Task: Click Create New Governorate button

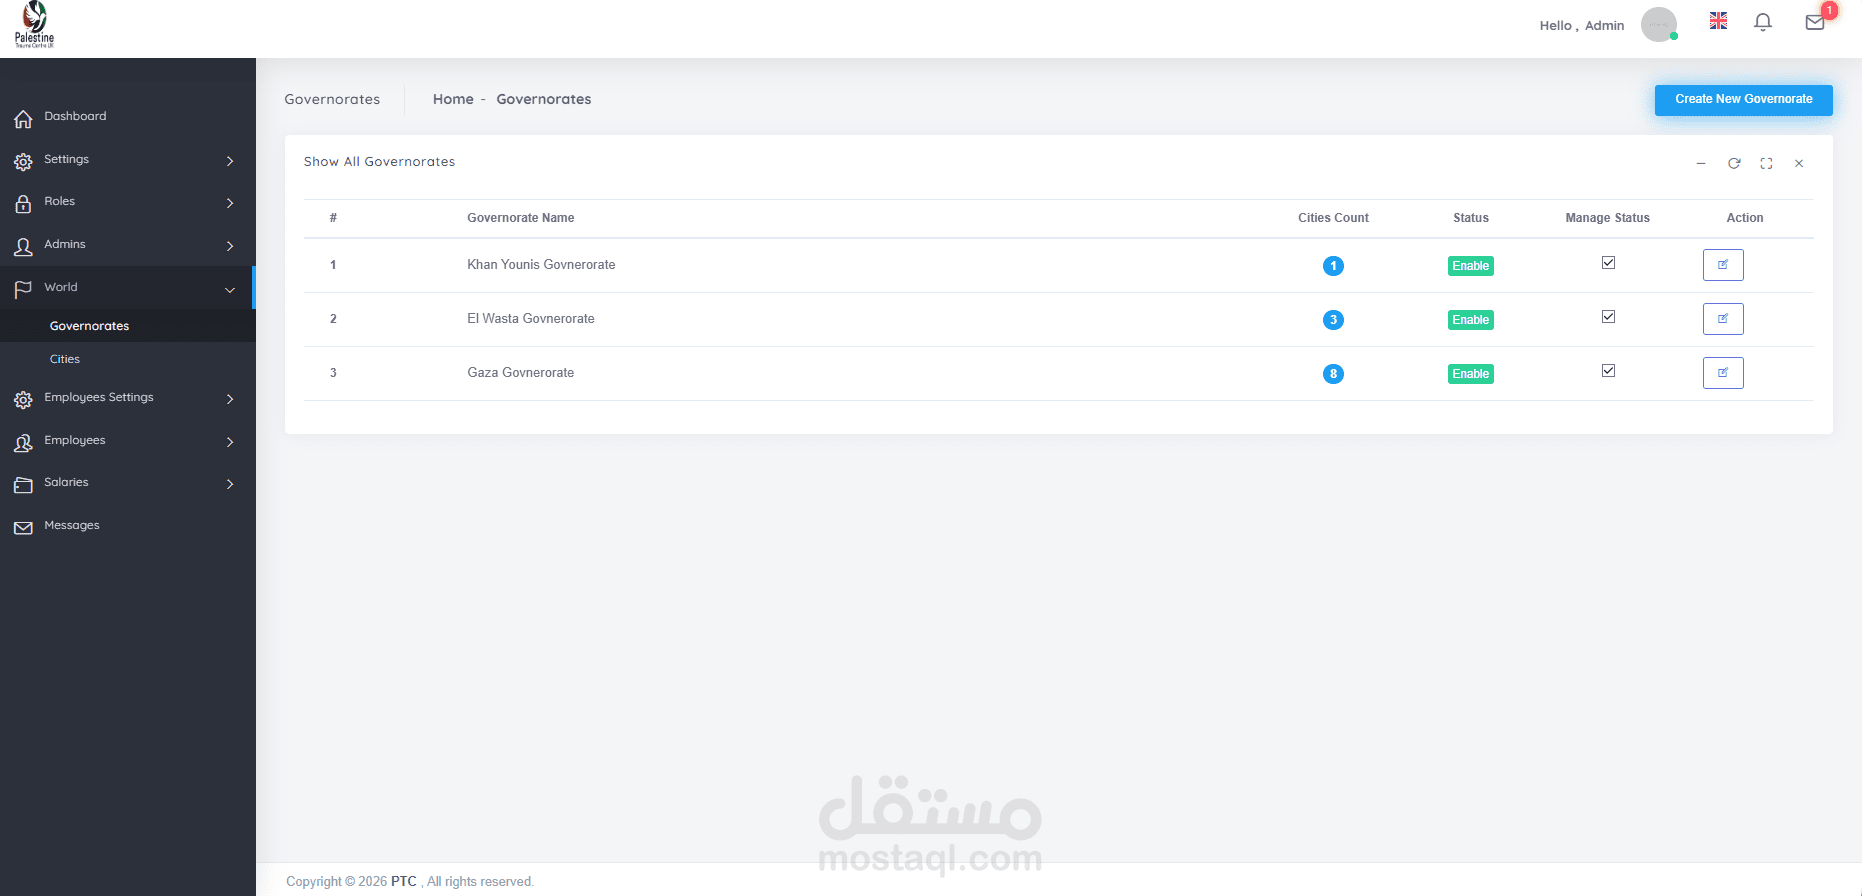Action: click(x=1743, y=99)
